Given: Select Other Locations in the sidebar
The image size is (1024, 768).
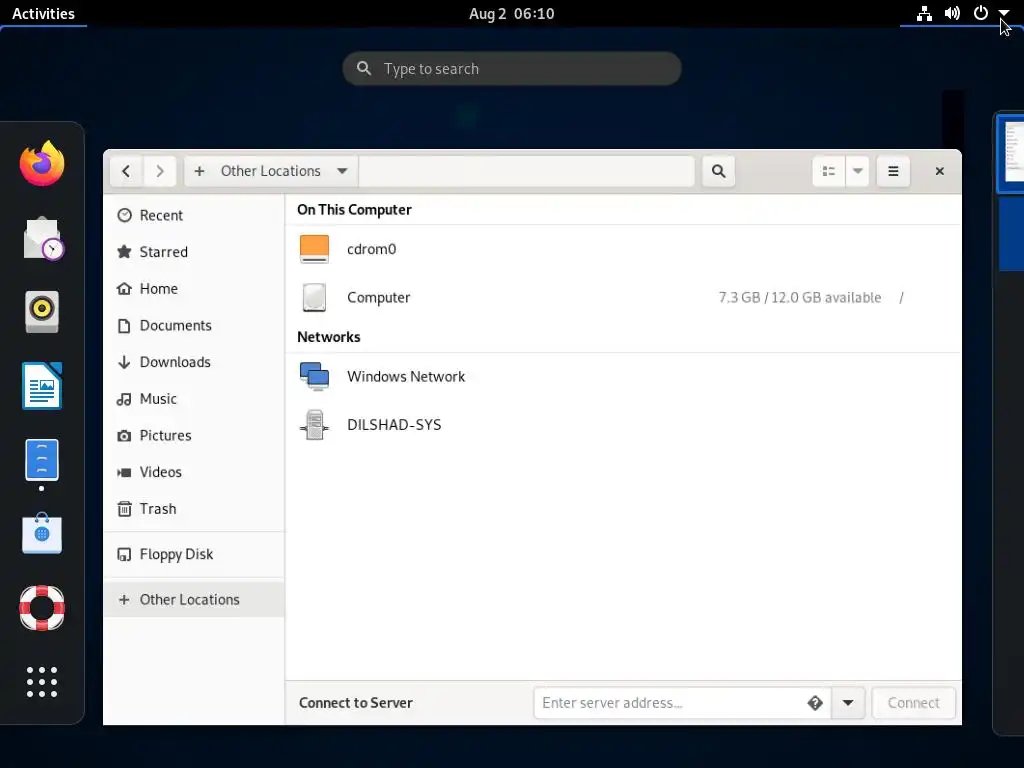Looking at the screenshot, I should [x=193, y=600].
